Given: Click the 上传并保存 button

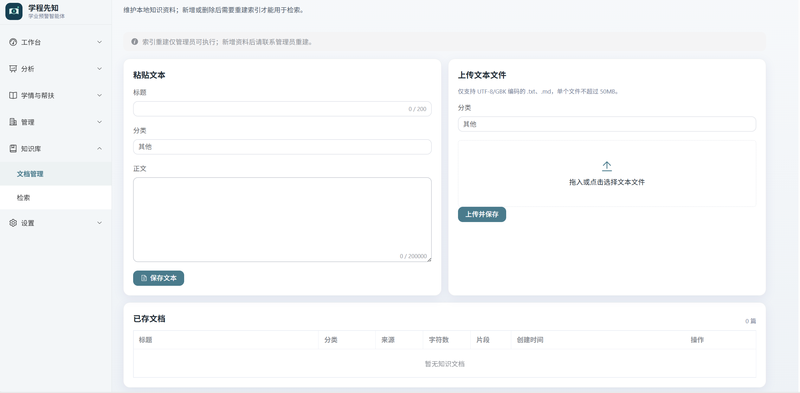Looking at the screenshot, I should [482, 214].
